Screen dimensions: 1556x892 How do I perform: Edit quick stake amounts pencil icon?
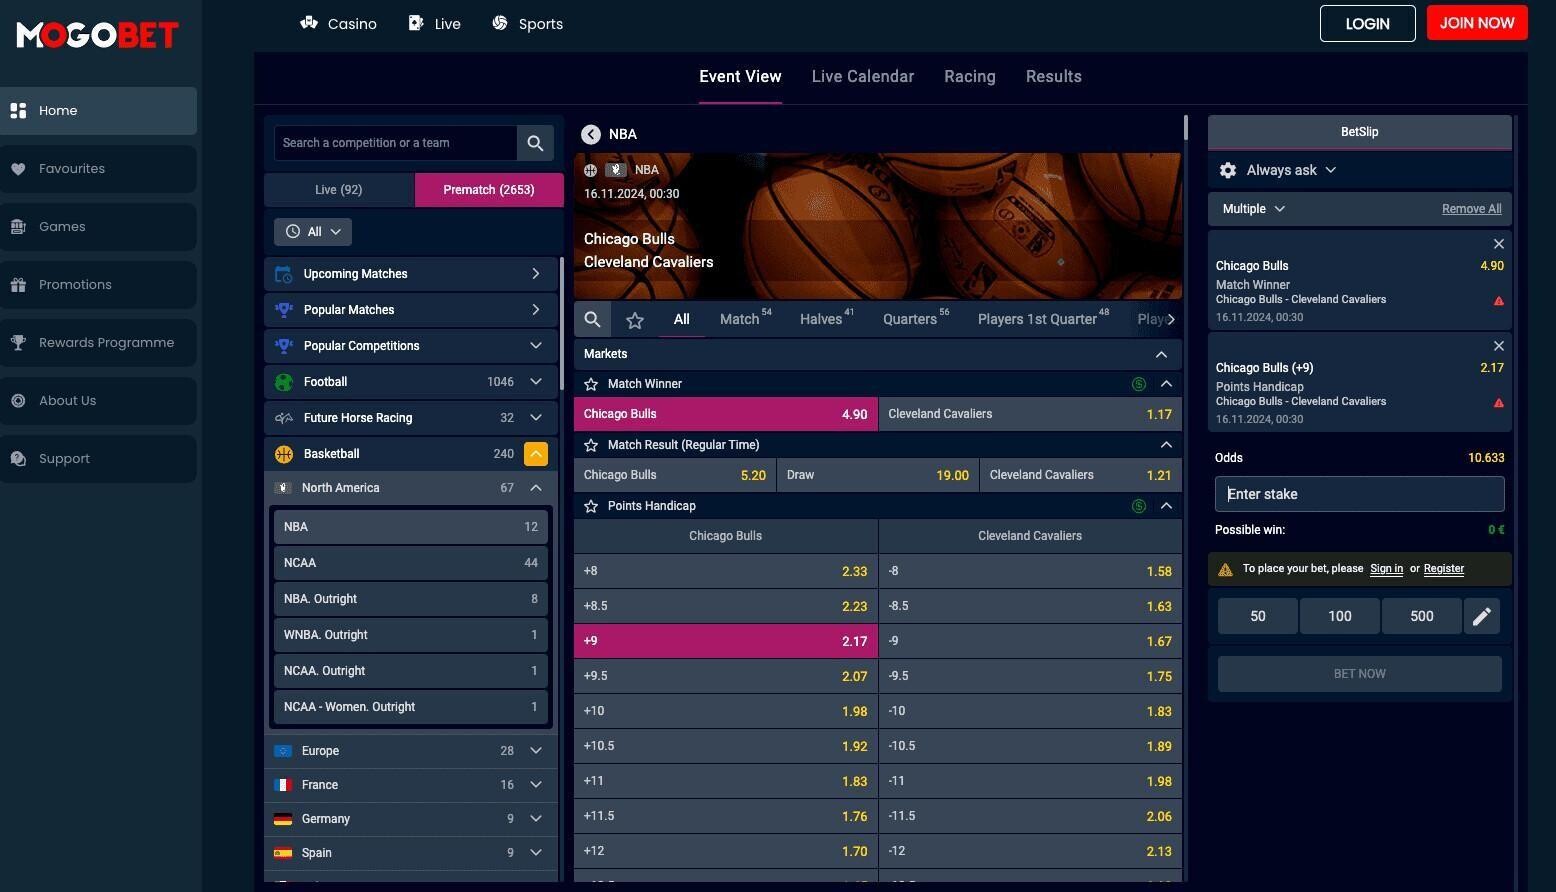click(x=1482, y=616)
